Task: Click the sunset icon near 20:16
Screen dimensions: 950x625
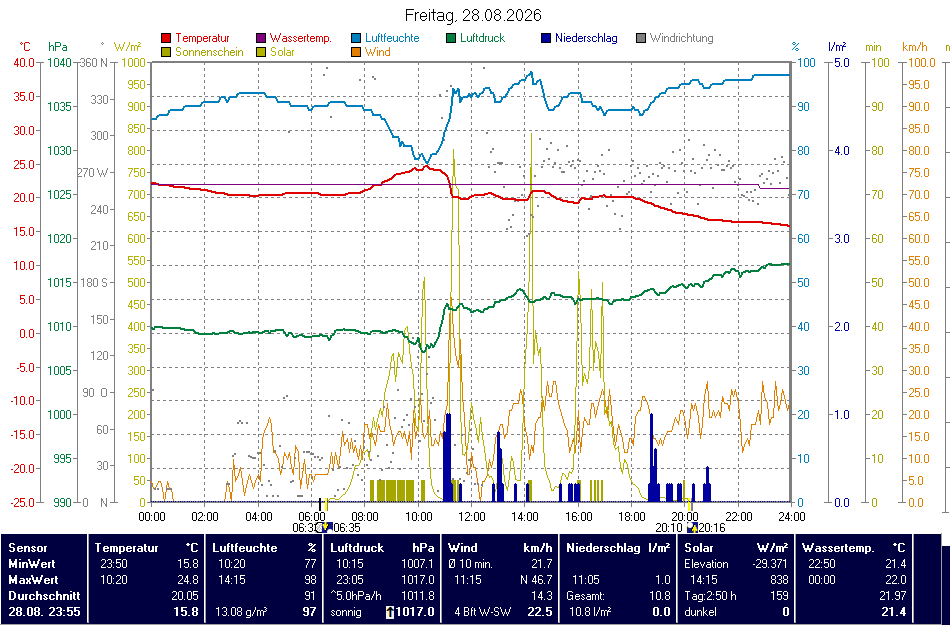Action: 692,527
